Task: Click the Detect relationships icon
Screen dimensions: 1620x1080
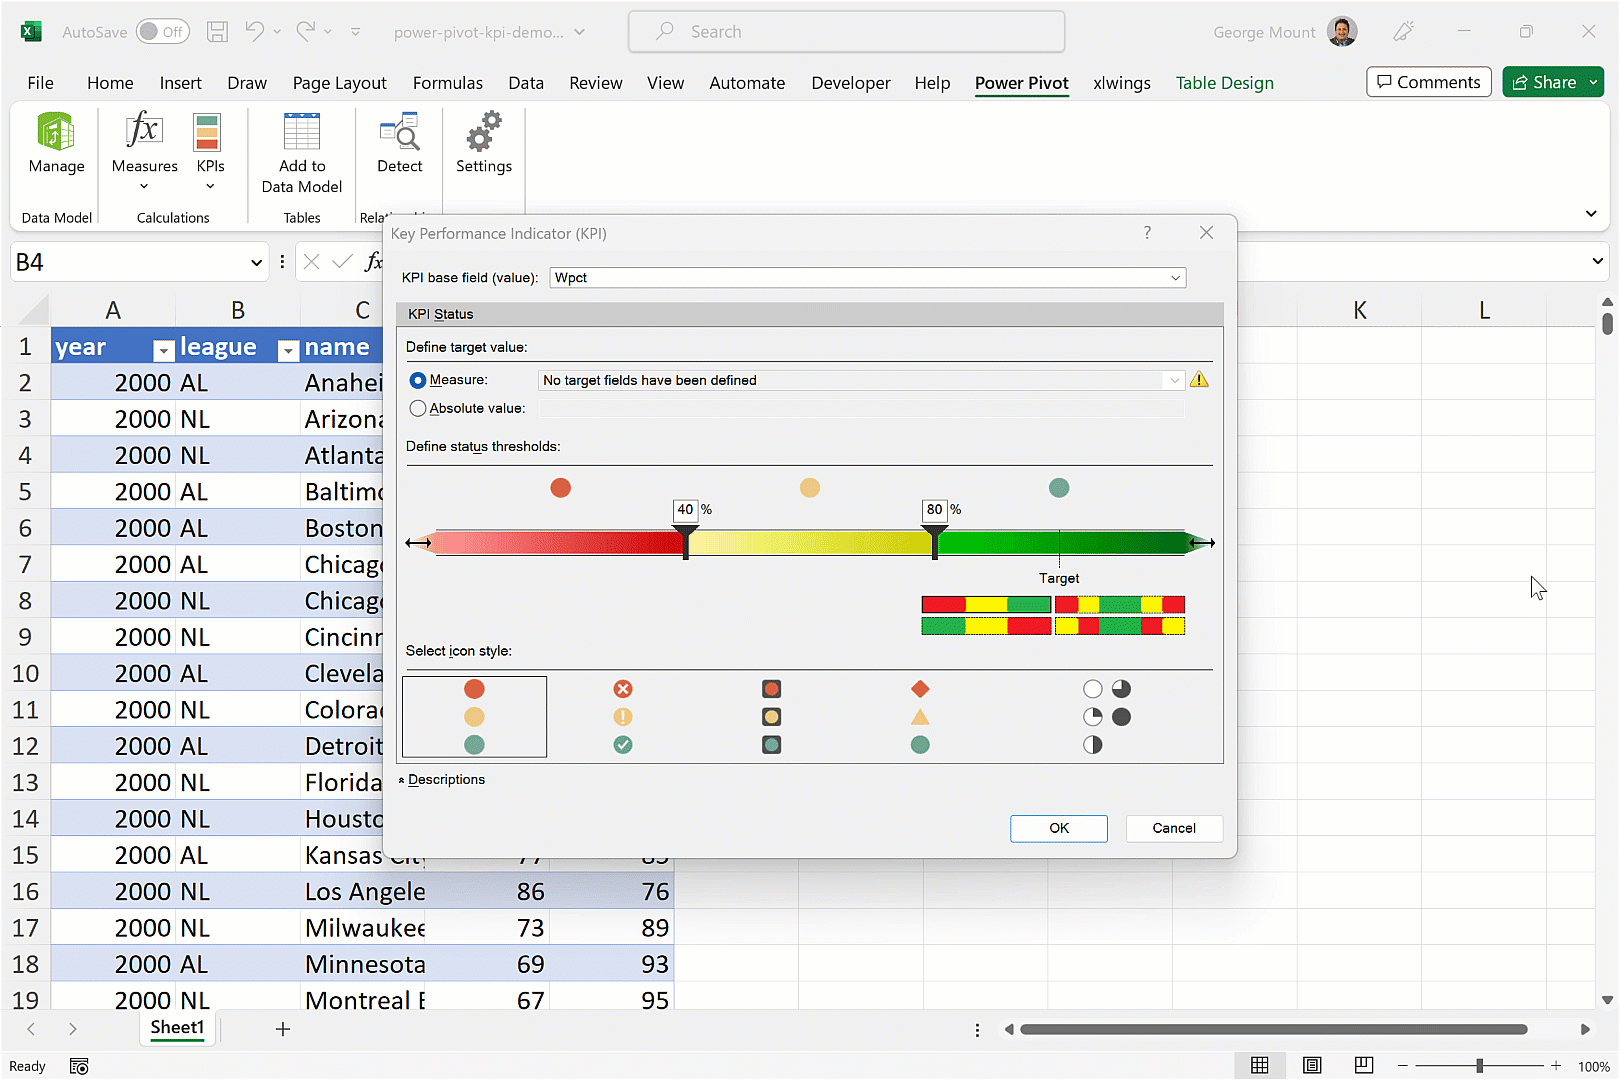Action: (x=399, y=133)
